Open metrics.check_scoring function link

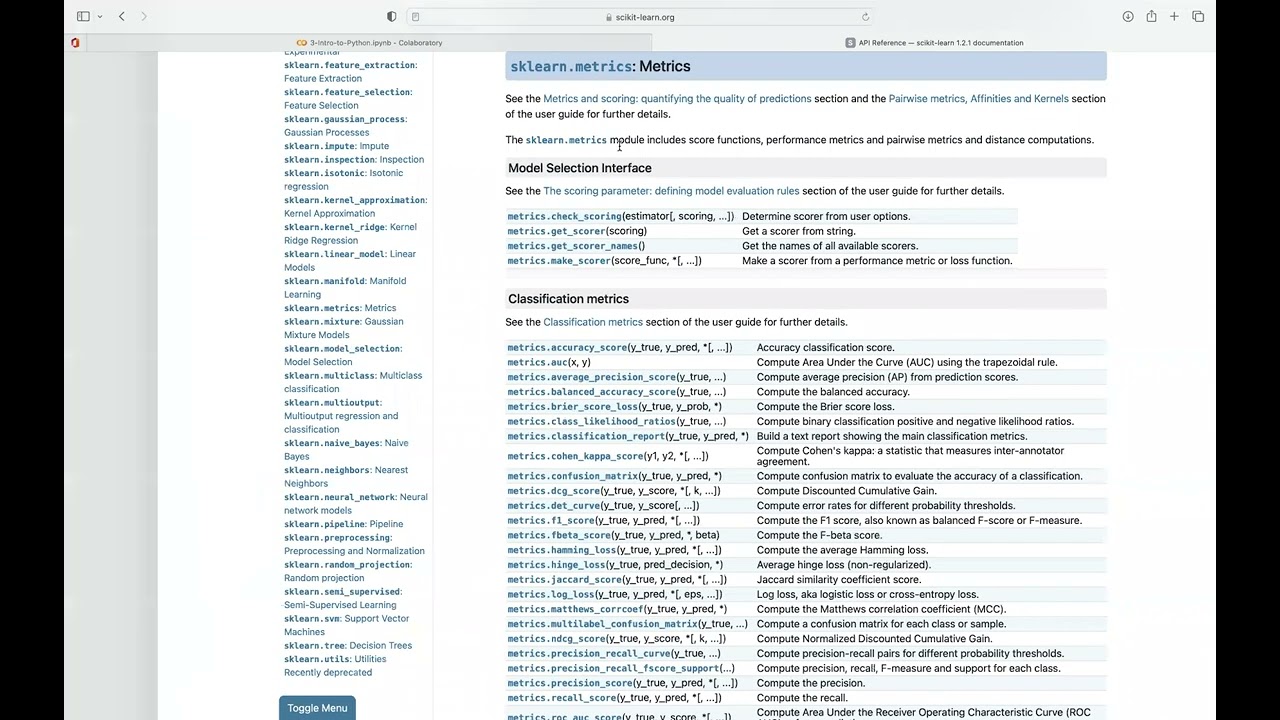coord(564,216)
